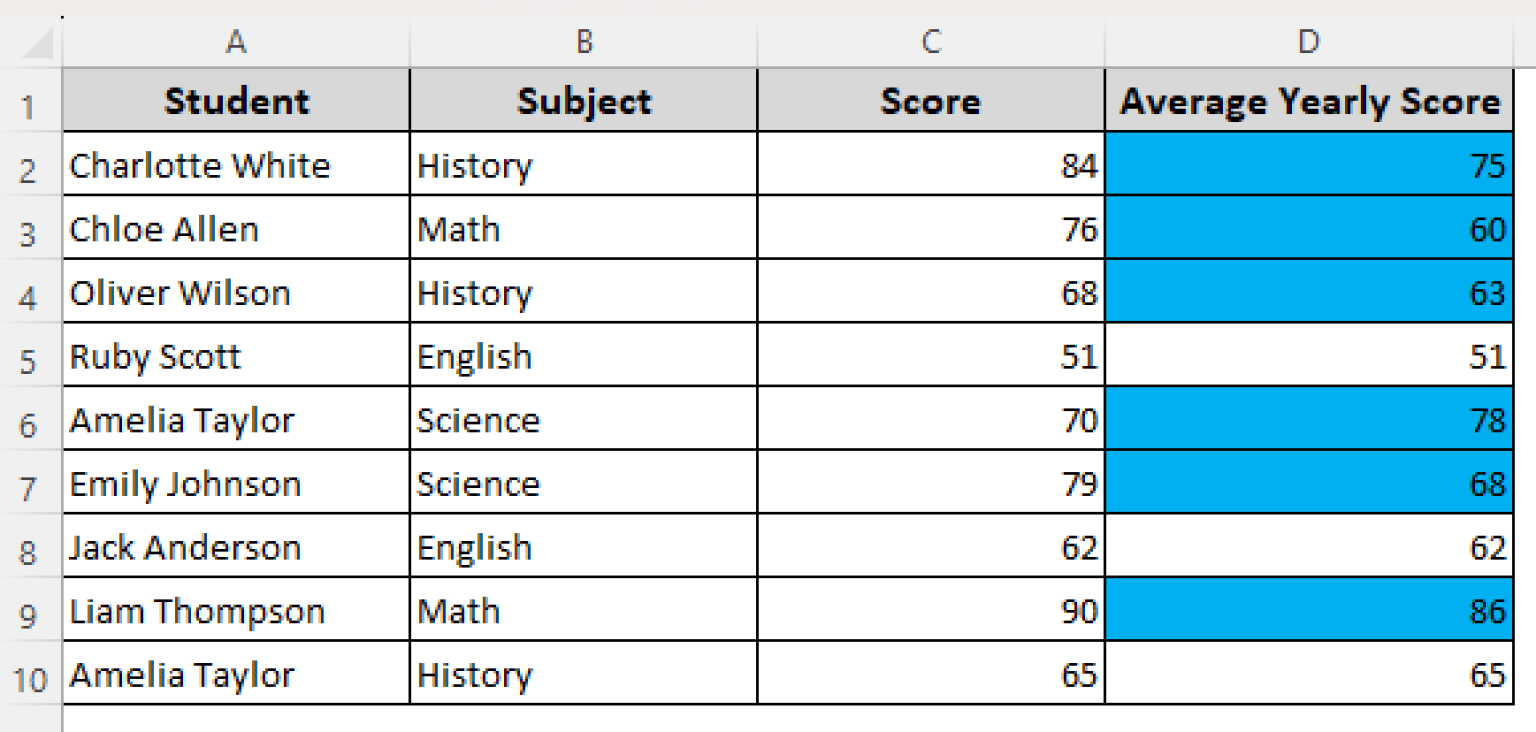Select row number 10
Viewport: 1536px width, 732px height.
[31, 675]
